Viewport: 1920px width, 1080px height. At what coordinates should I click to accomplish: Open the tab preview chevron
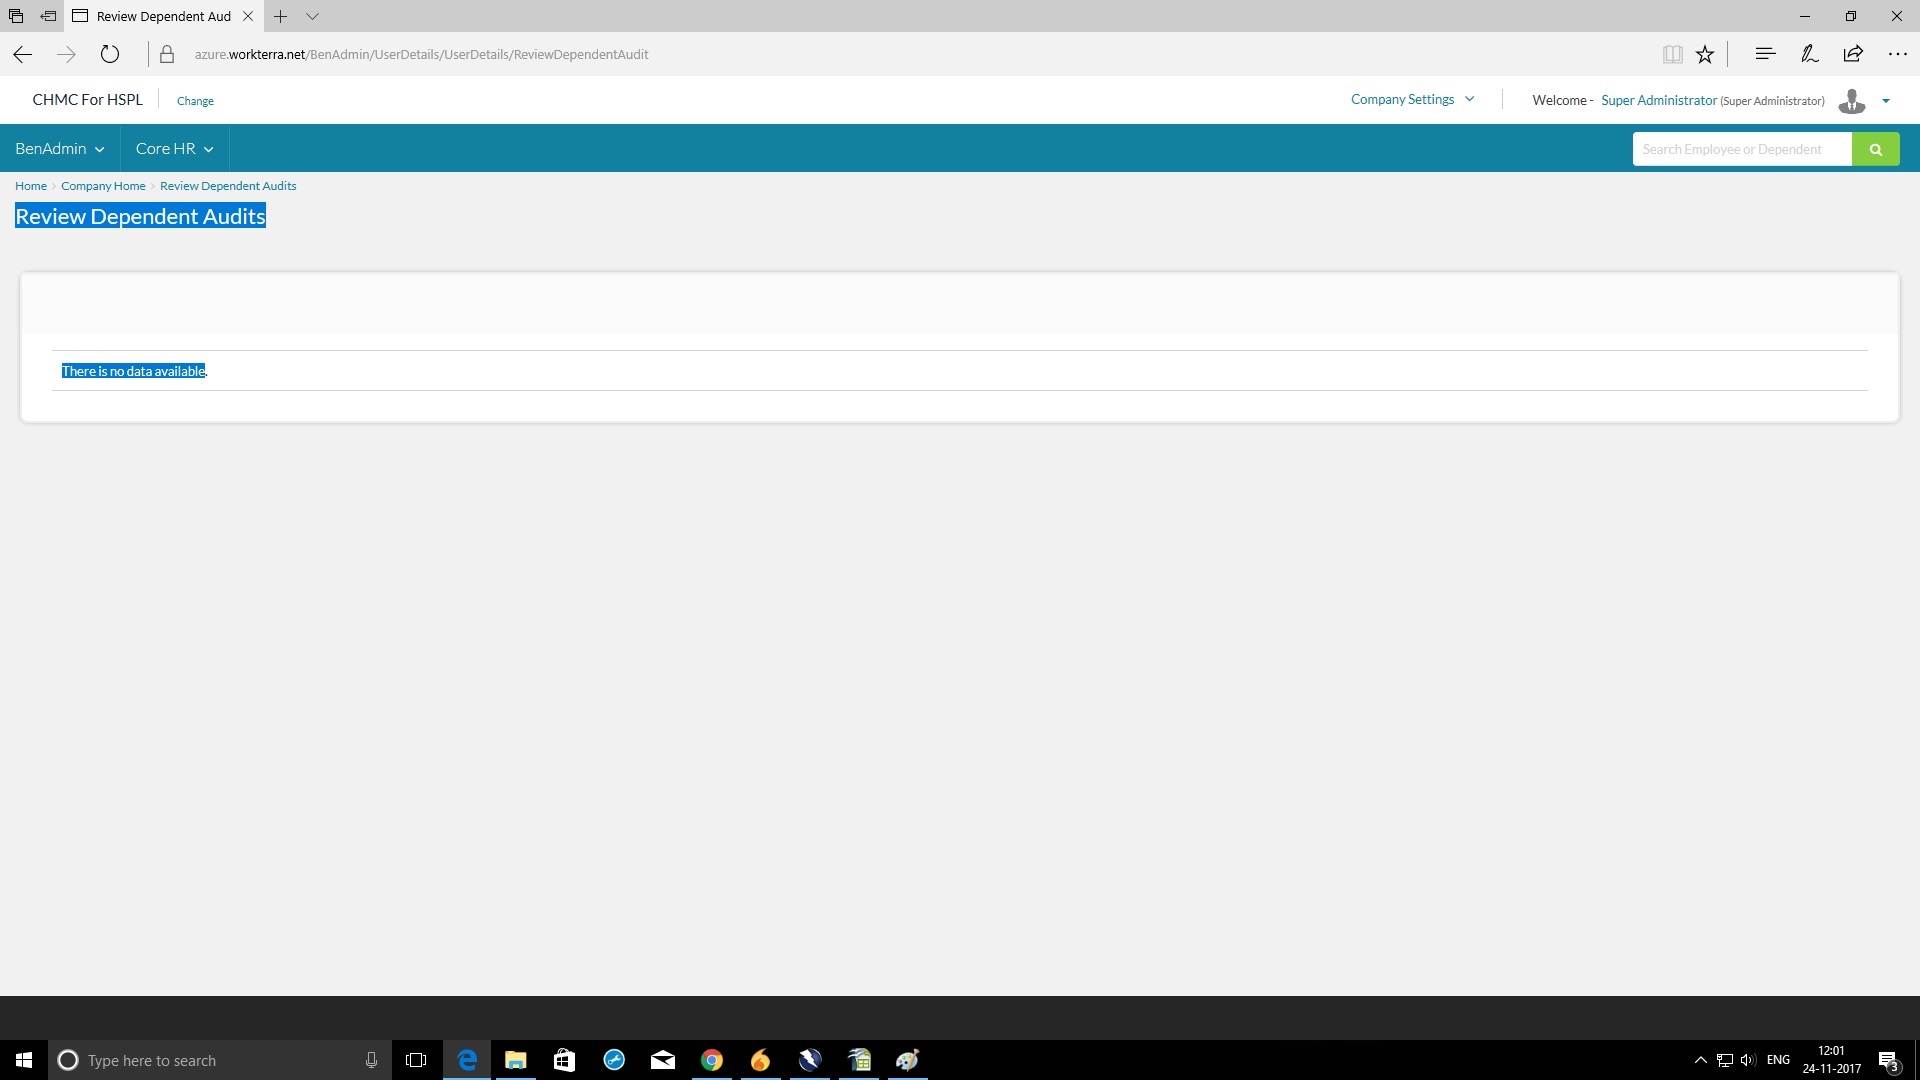(x=312, y=16)
